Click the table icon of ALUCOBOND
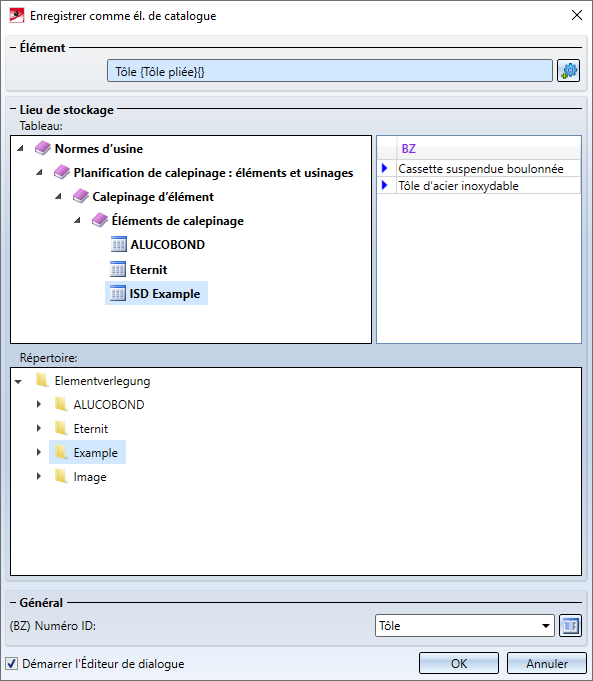The width and height of the screenshot is (593, 681). pos(118,245)
